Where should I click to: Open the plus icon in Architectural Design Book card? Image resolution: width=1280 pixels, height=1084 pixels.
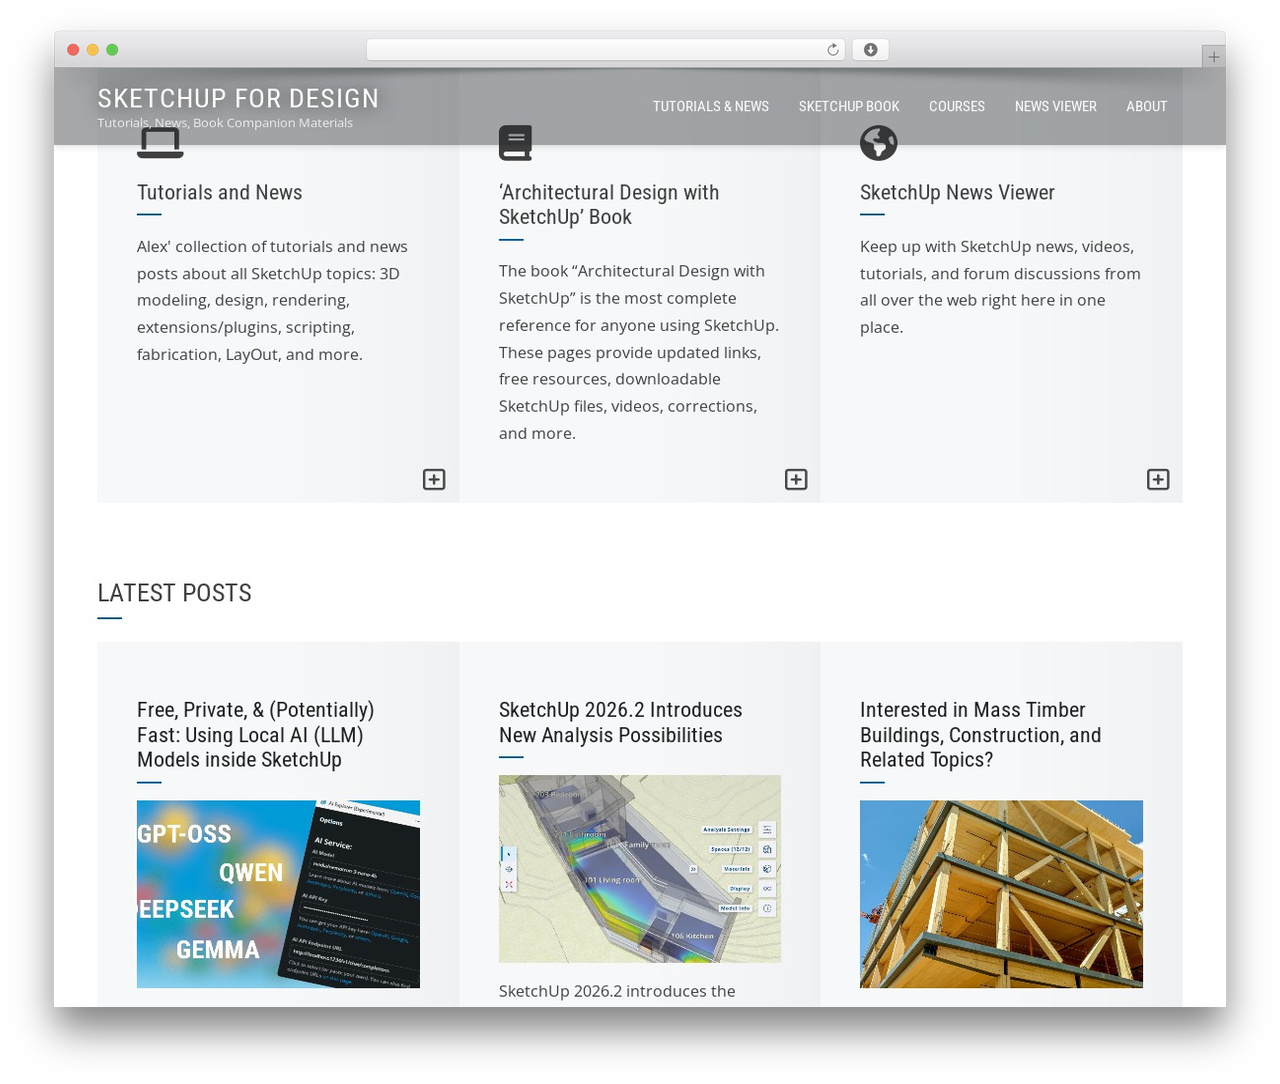coord(796,480)
